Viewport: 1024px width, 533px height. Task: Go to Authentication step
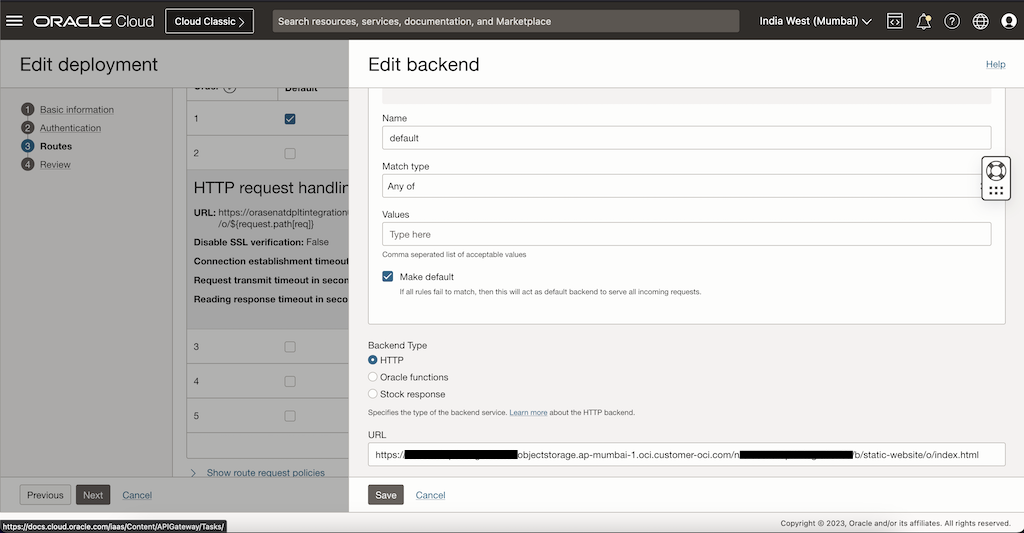tap(71, 127)
